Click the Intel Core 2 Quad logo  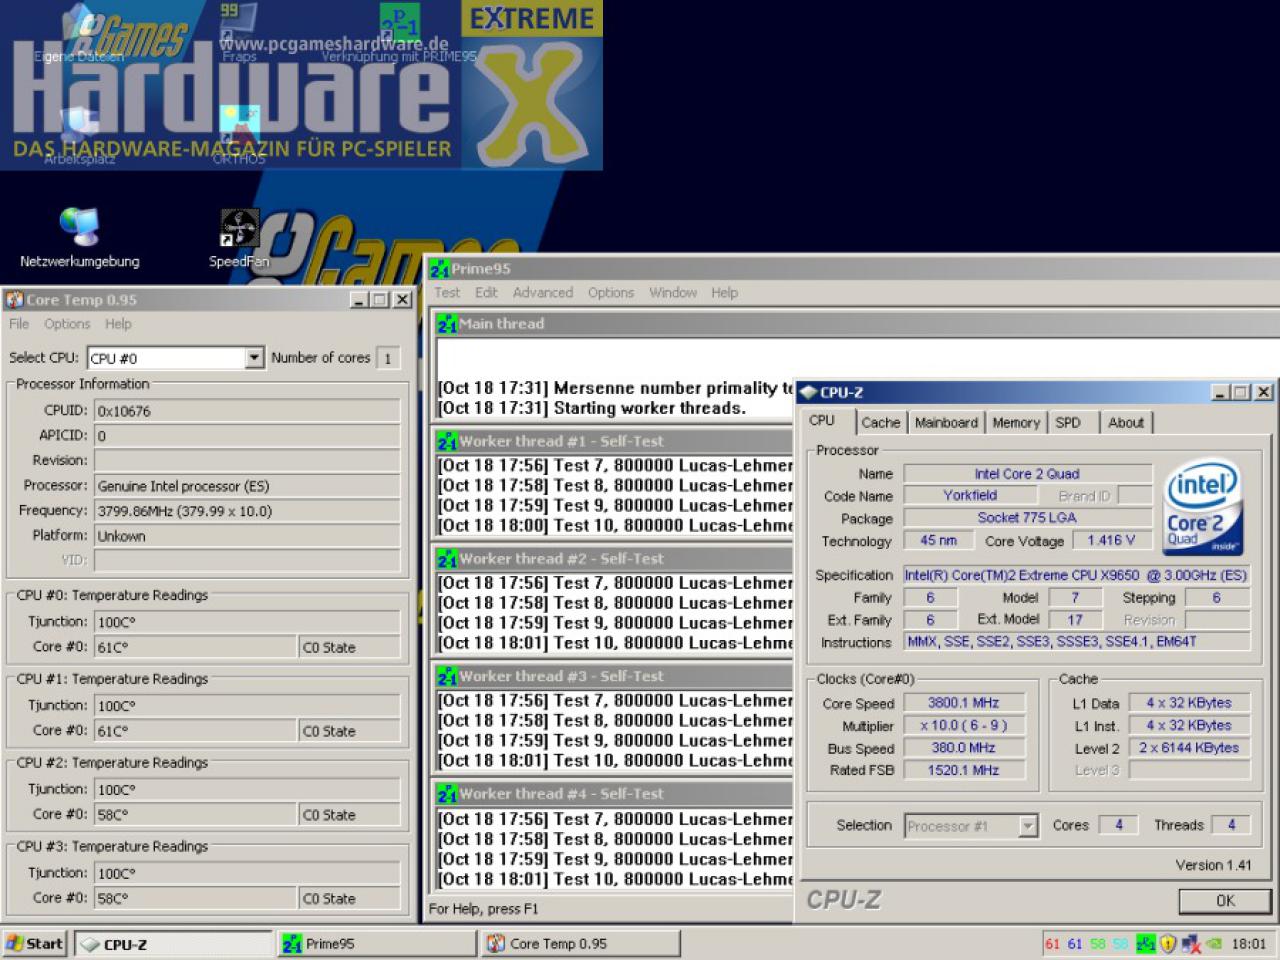pos(1203,506)
